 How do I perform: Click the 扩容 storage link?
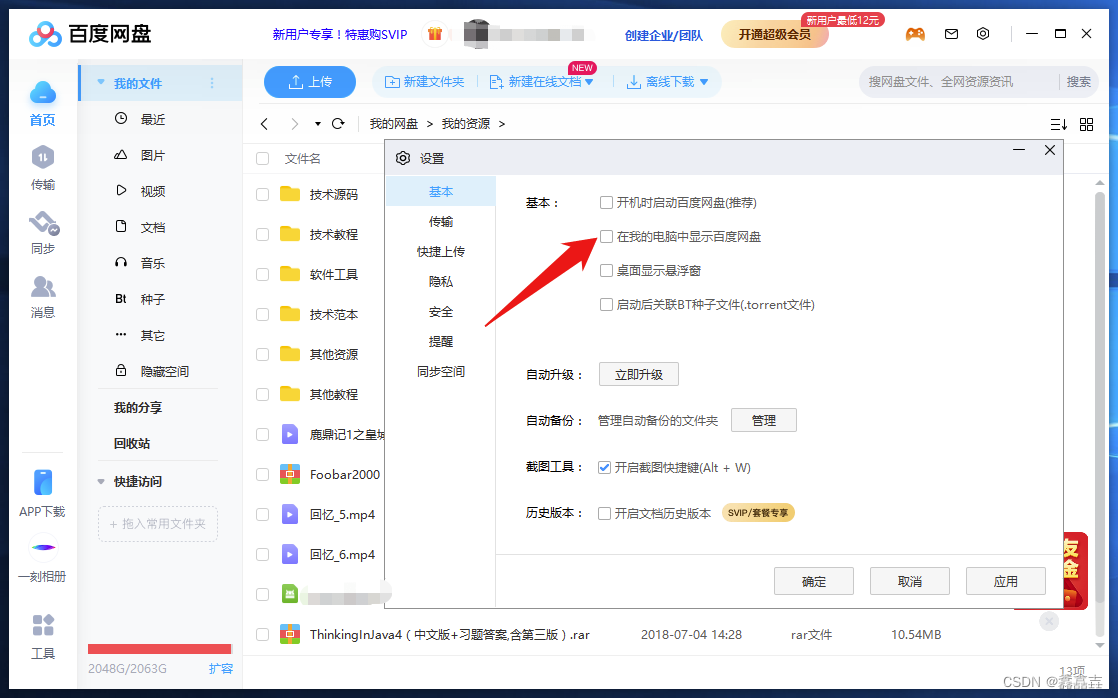coord(221,669)
